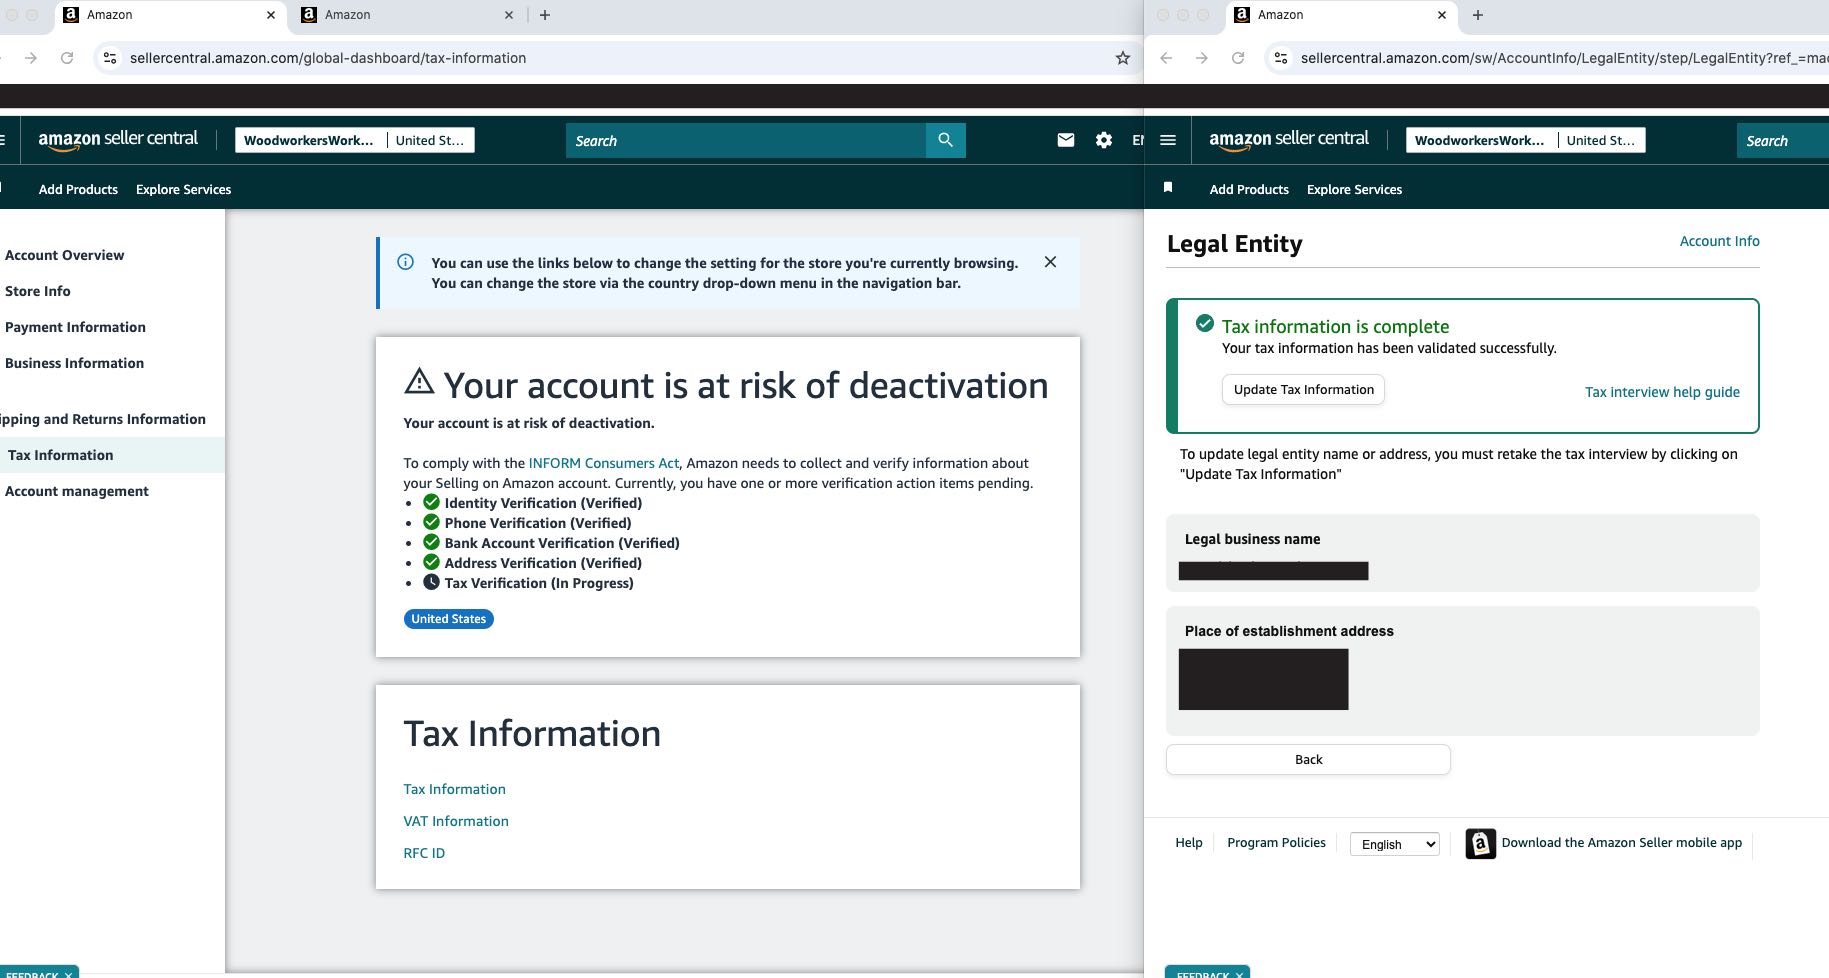The height and width of the screenshot is (978, 1829).
Task: Click the green check beside Identity Verification
Action: (x=431, y=502)
